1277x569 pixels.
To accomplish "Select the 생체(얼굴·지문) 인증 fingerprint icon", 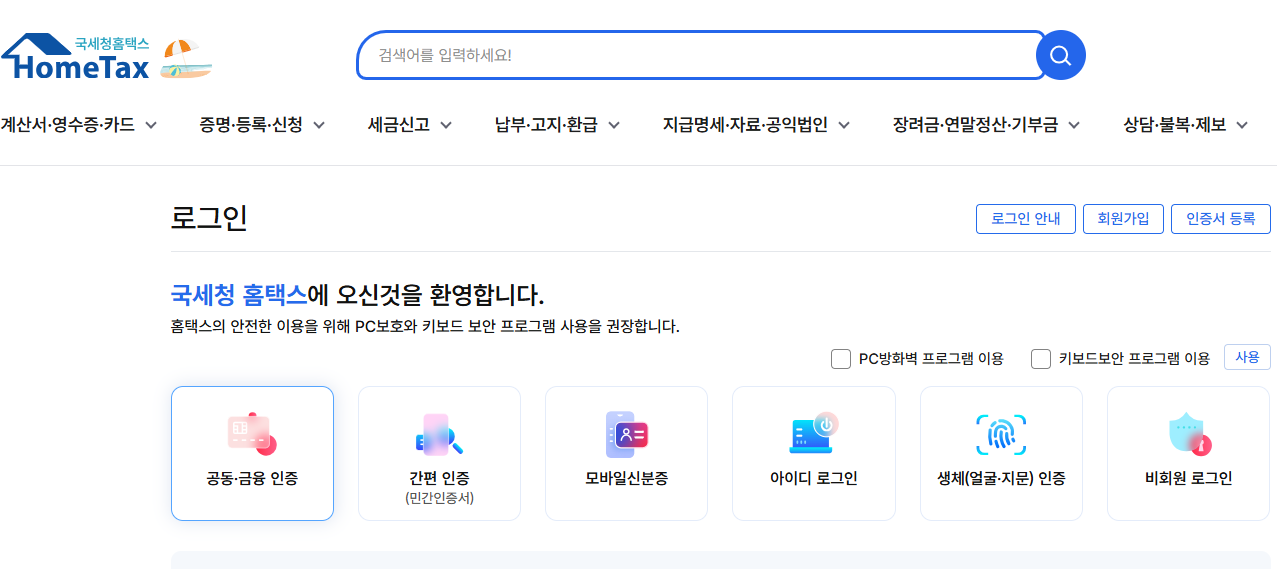I will pyautogui.click(x=1001, y=434).
